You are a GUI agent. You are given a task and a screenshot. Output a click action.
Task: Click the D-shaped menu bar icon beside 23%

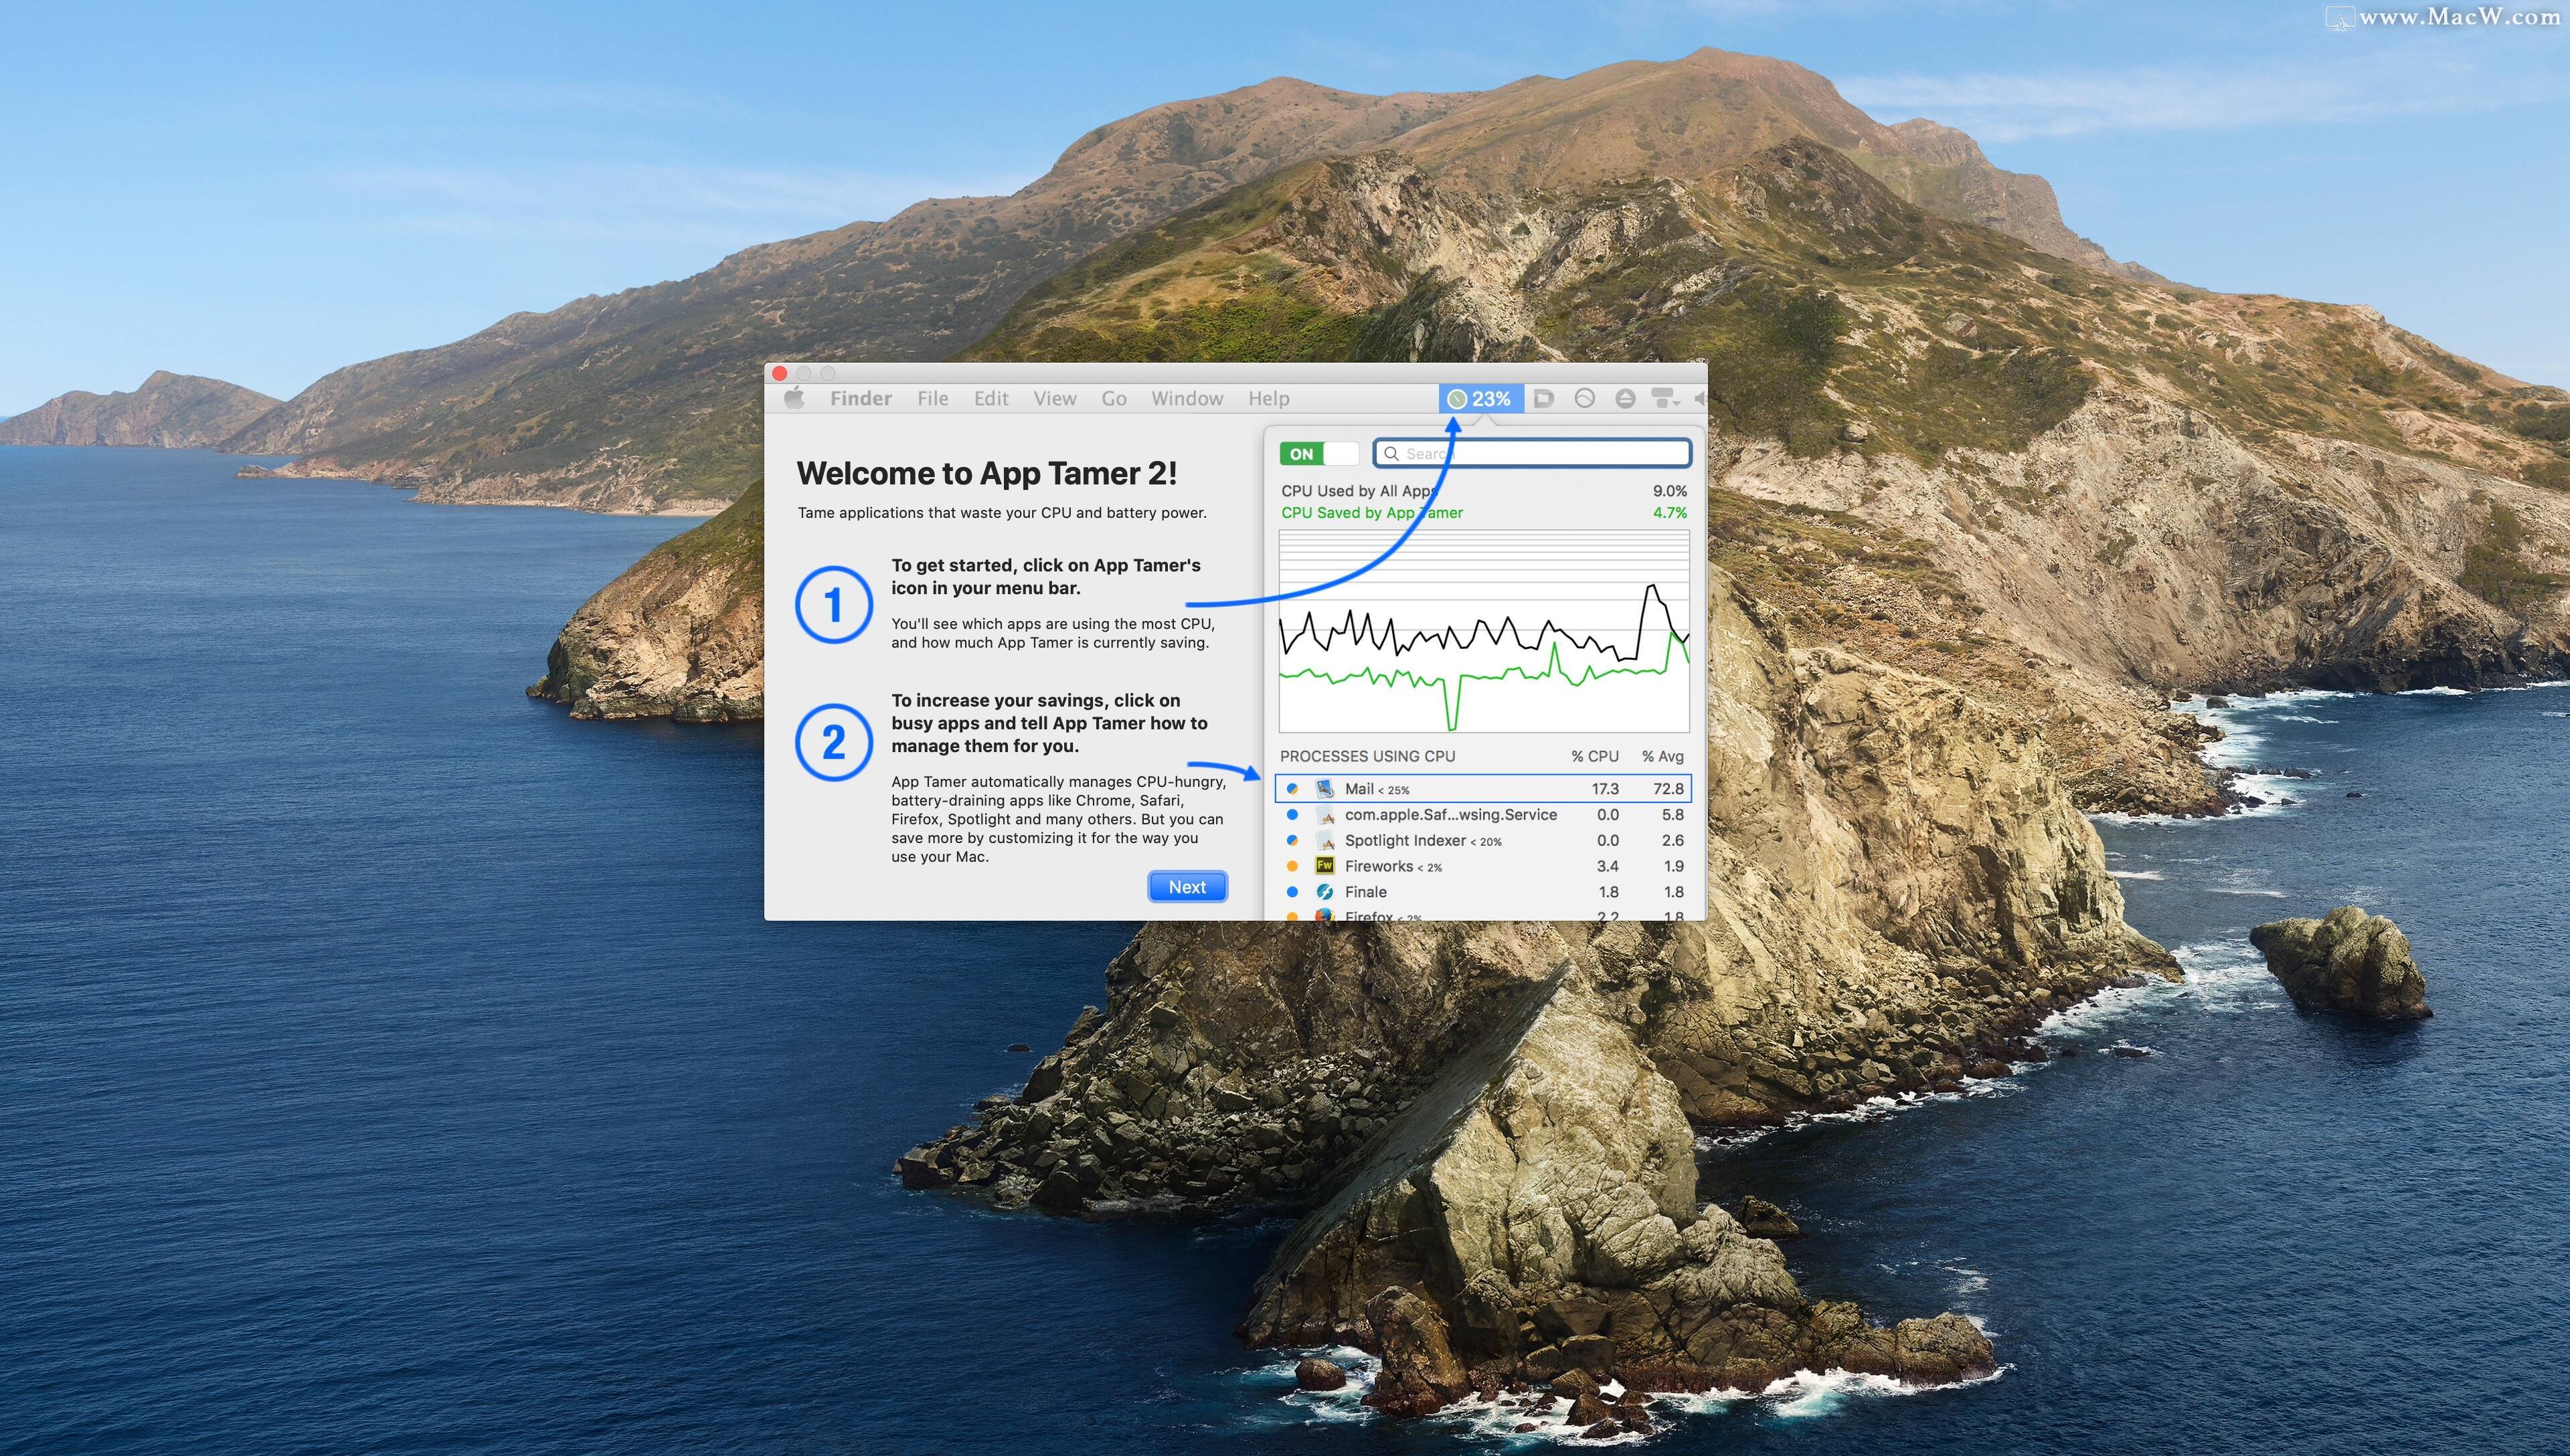[x=1544, y=398]
